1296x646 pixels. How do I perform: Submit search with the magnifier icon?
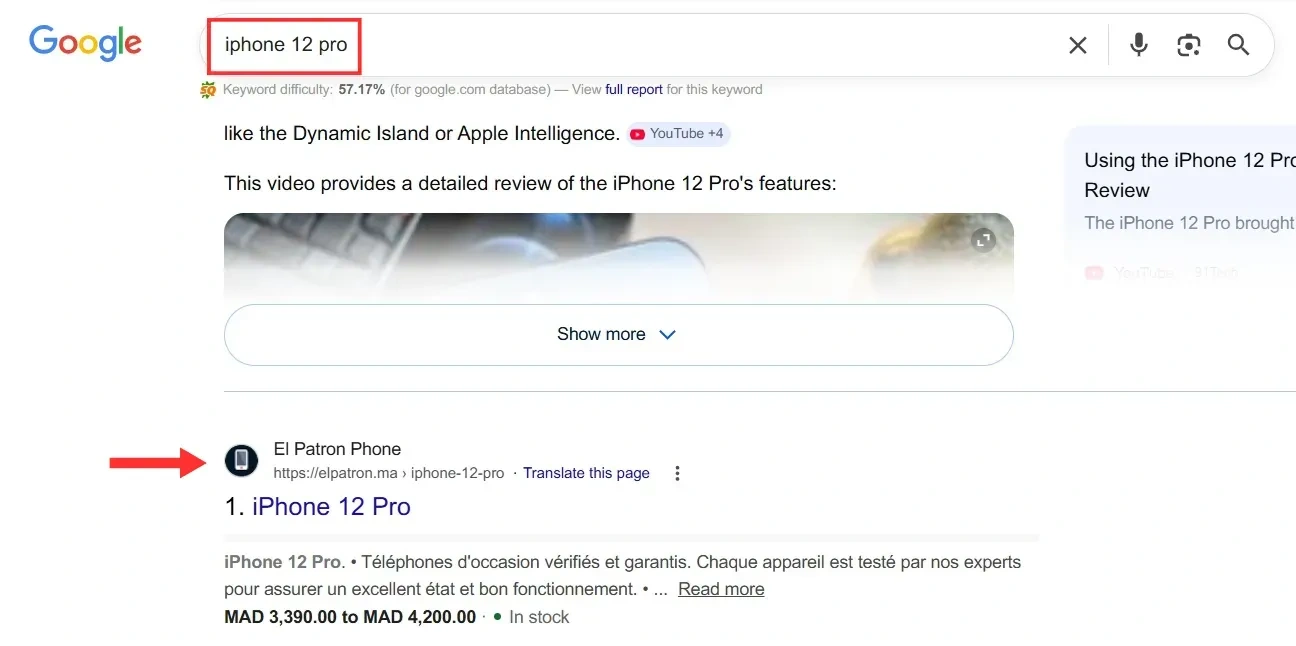point(1238,45)
